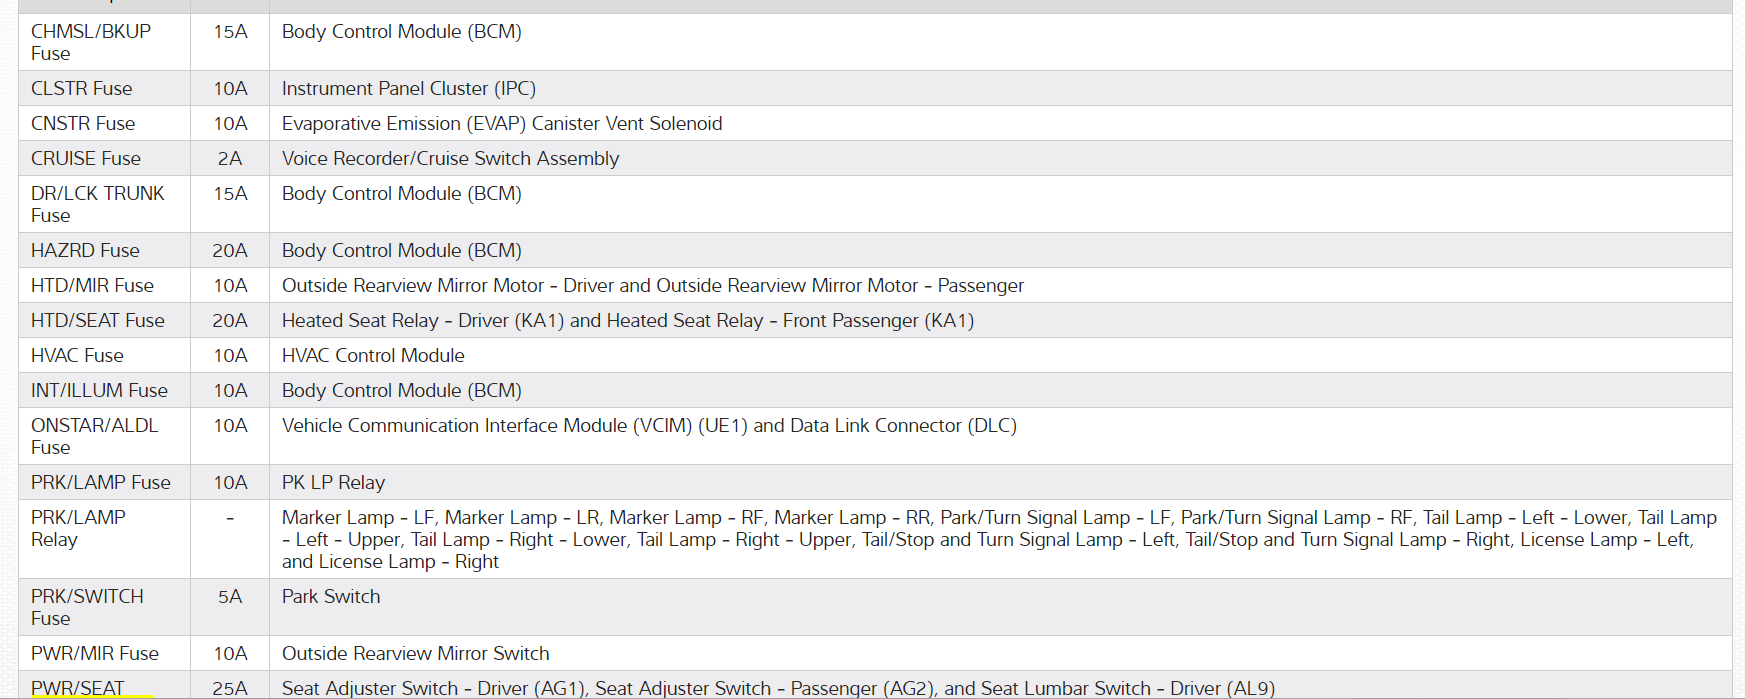Click the PK LP Relay text
The width and height of the screenshot is (1745, 699).
(333, 482)
